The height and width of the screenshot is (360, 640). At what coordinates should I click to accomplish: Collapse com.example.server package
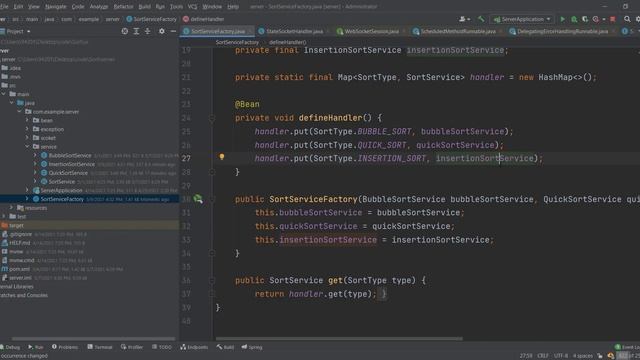[x=20, y=111]
